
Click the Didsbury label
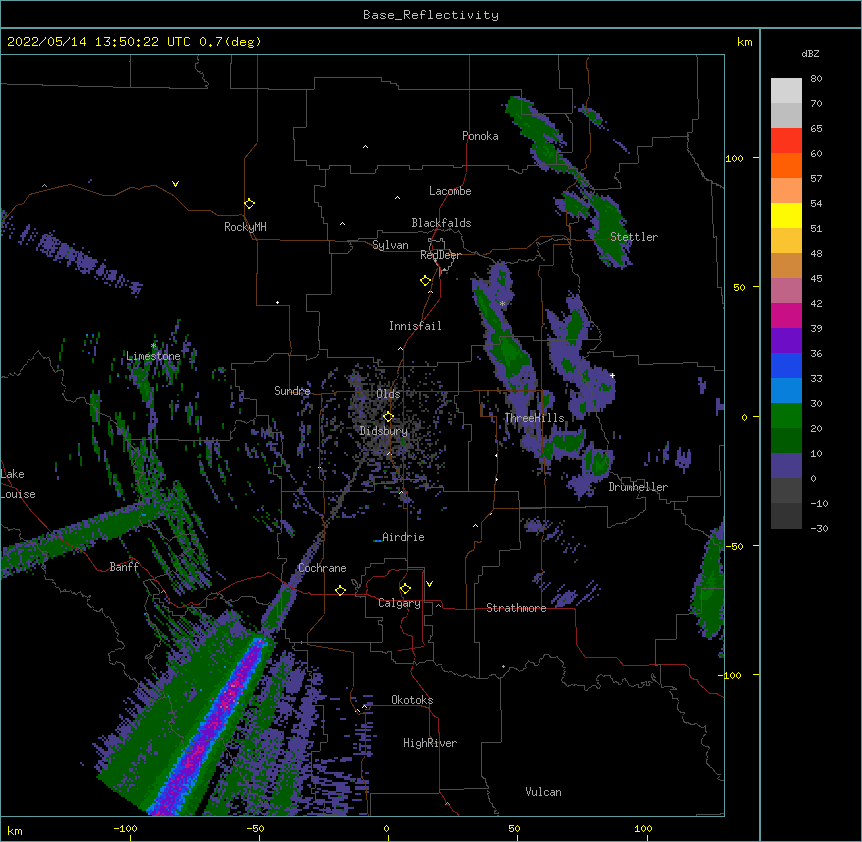pyautogui.click(x=383, y=431)
